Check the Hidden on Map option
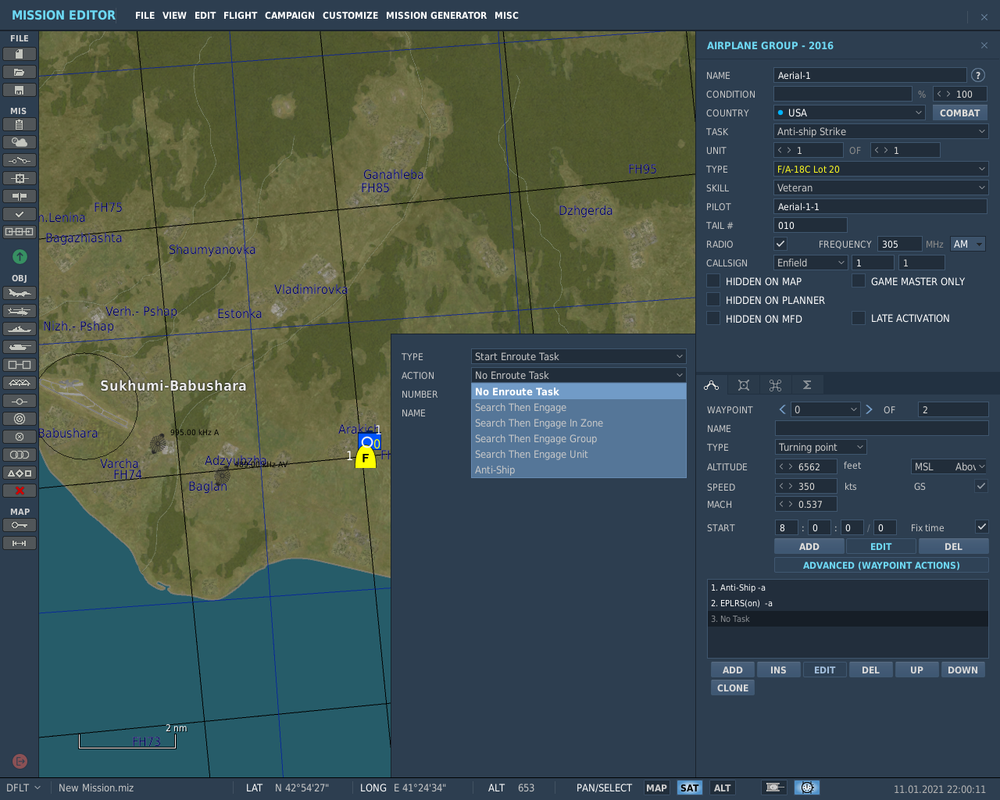The width and height of the screenshot is (1000, 800). 713,281
